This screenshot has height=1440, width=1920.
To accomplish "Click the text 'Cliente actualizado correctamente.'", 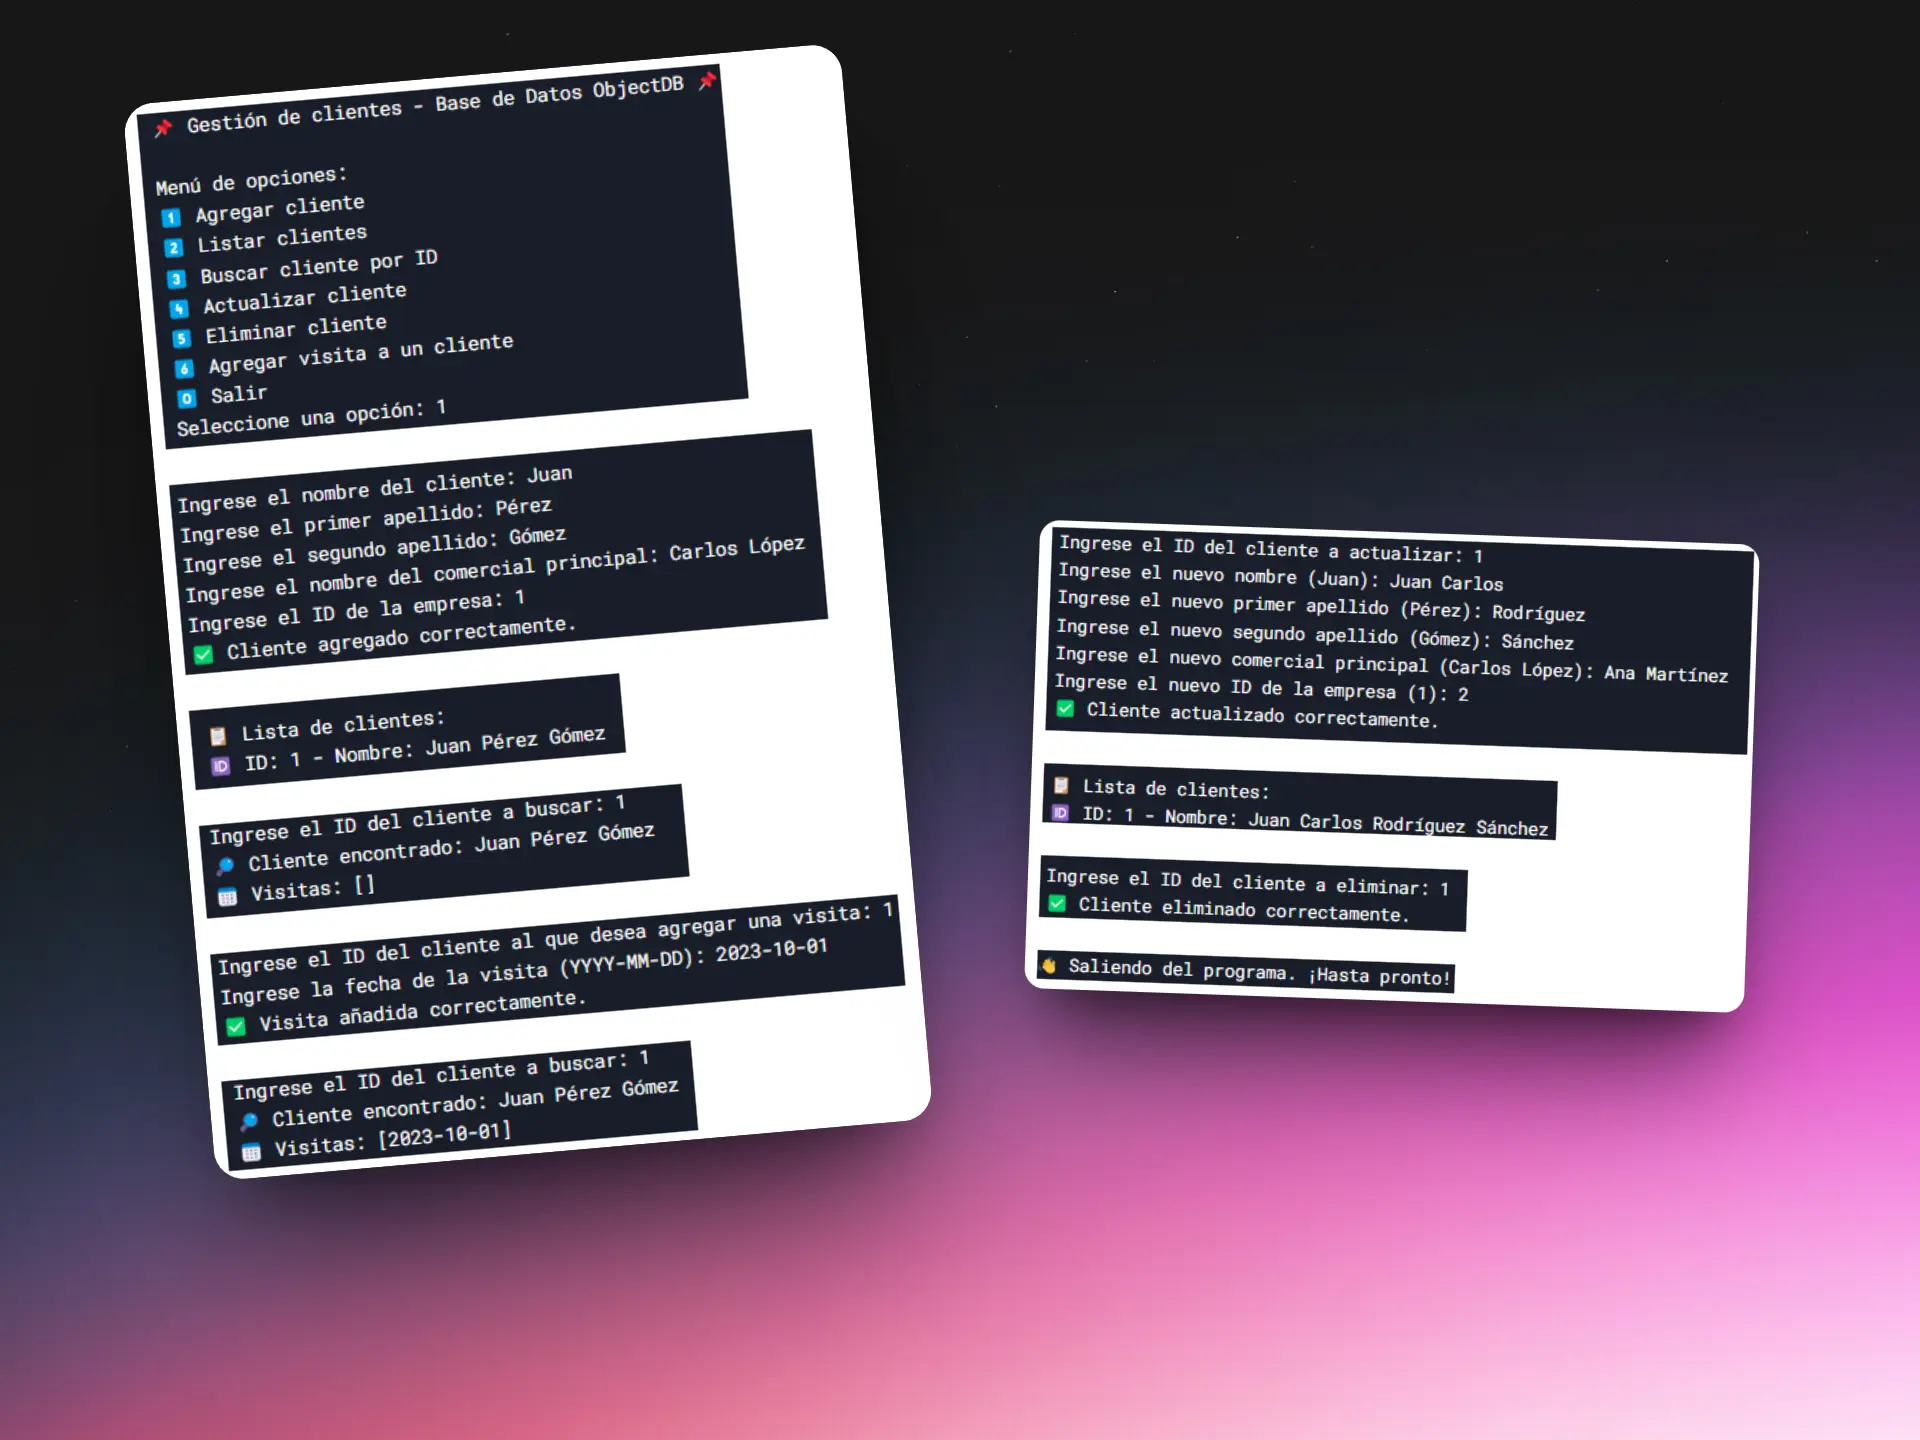I will [1262, 714].
